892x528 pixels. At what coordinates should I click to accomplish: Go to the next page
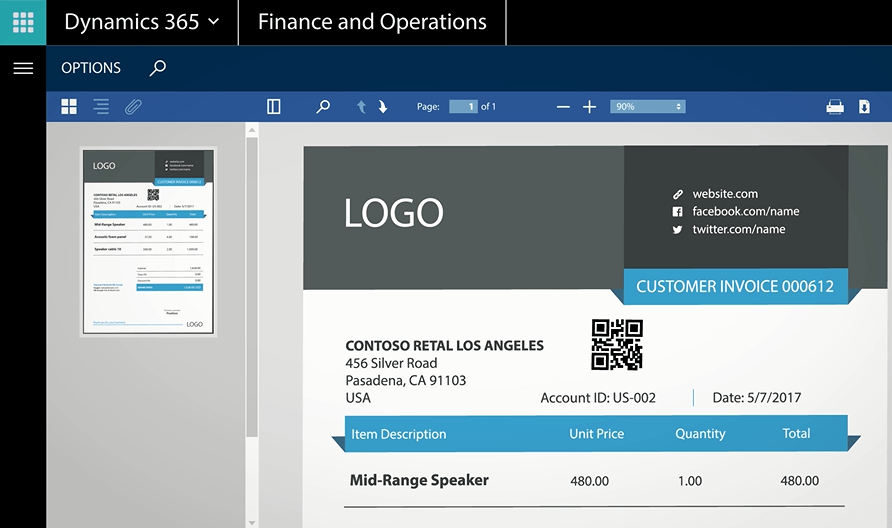[383, 107]
